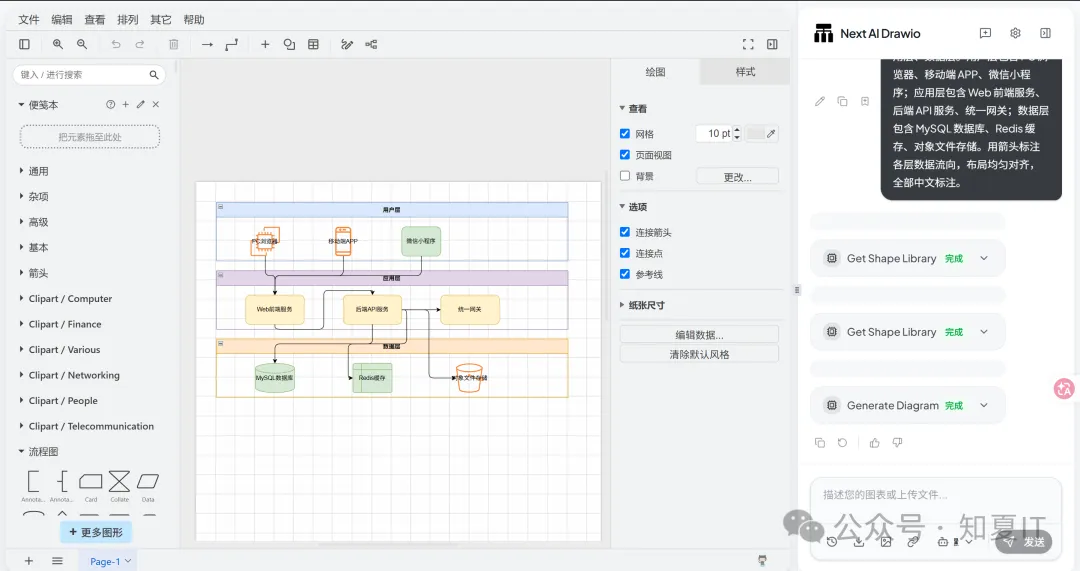Focus the chat description input field

tap(935, 495)
